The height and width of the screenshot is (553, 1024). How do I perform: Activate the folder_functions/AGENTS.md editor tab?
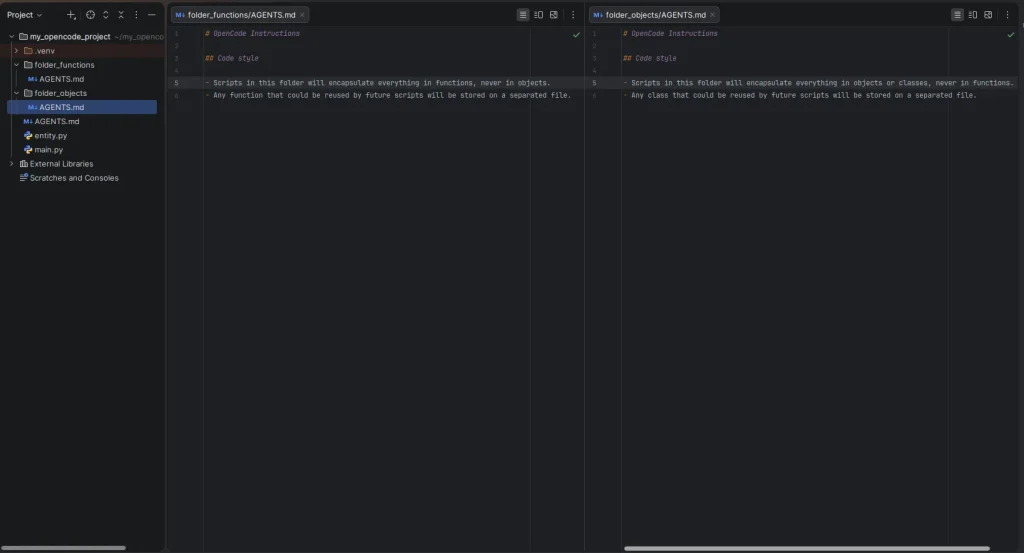pos(240,14)
